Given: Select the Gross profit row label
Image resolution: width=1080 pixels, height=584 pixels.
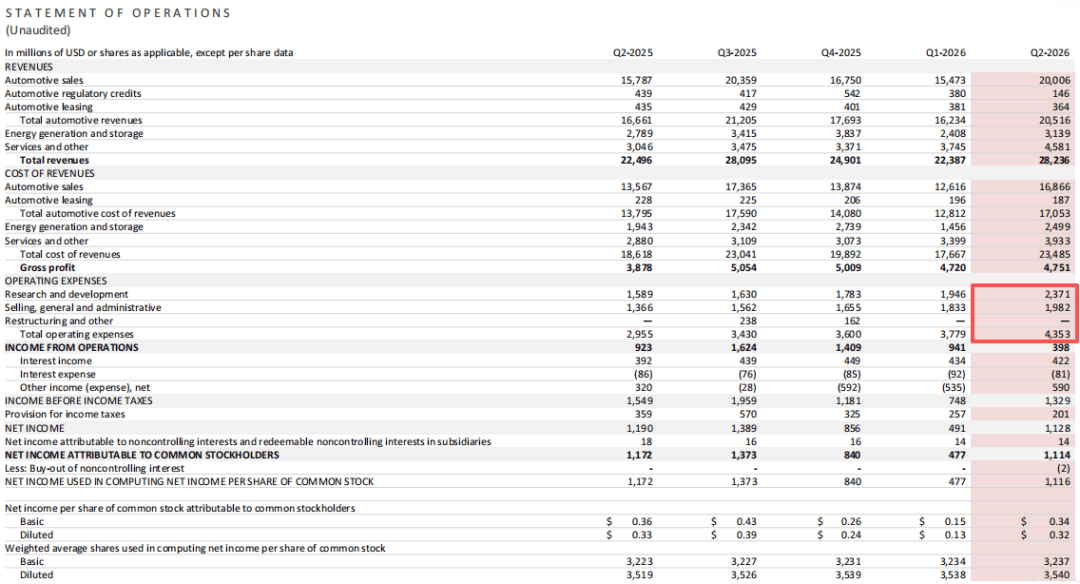Looking at the screenshot, I should coord(47,268).
